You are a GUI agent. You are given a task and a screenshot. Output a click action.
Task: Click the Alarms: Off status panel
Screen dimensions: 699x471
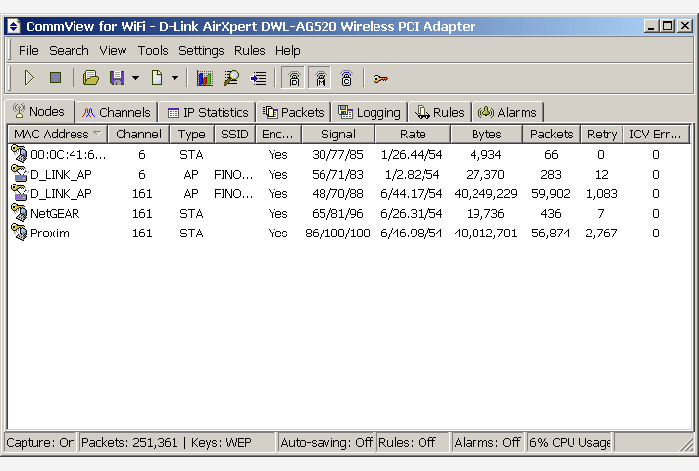point(487,442)
